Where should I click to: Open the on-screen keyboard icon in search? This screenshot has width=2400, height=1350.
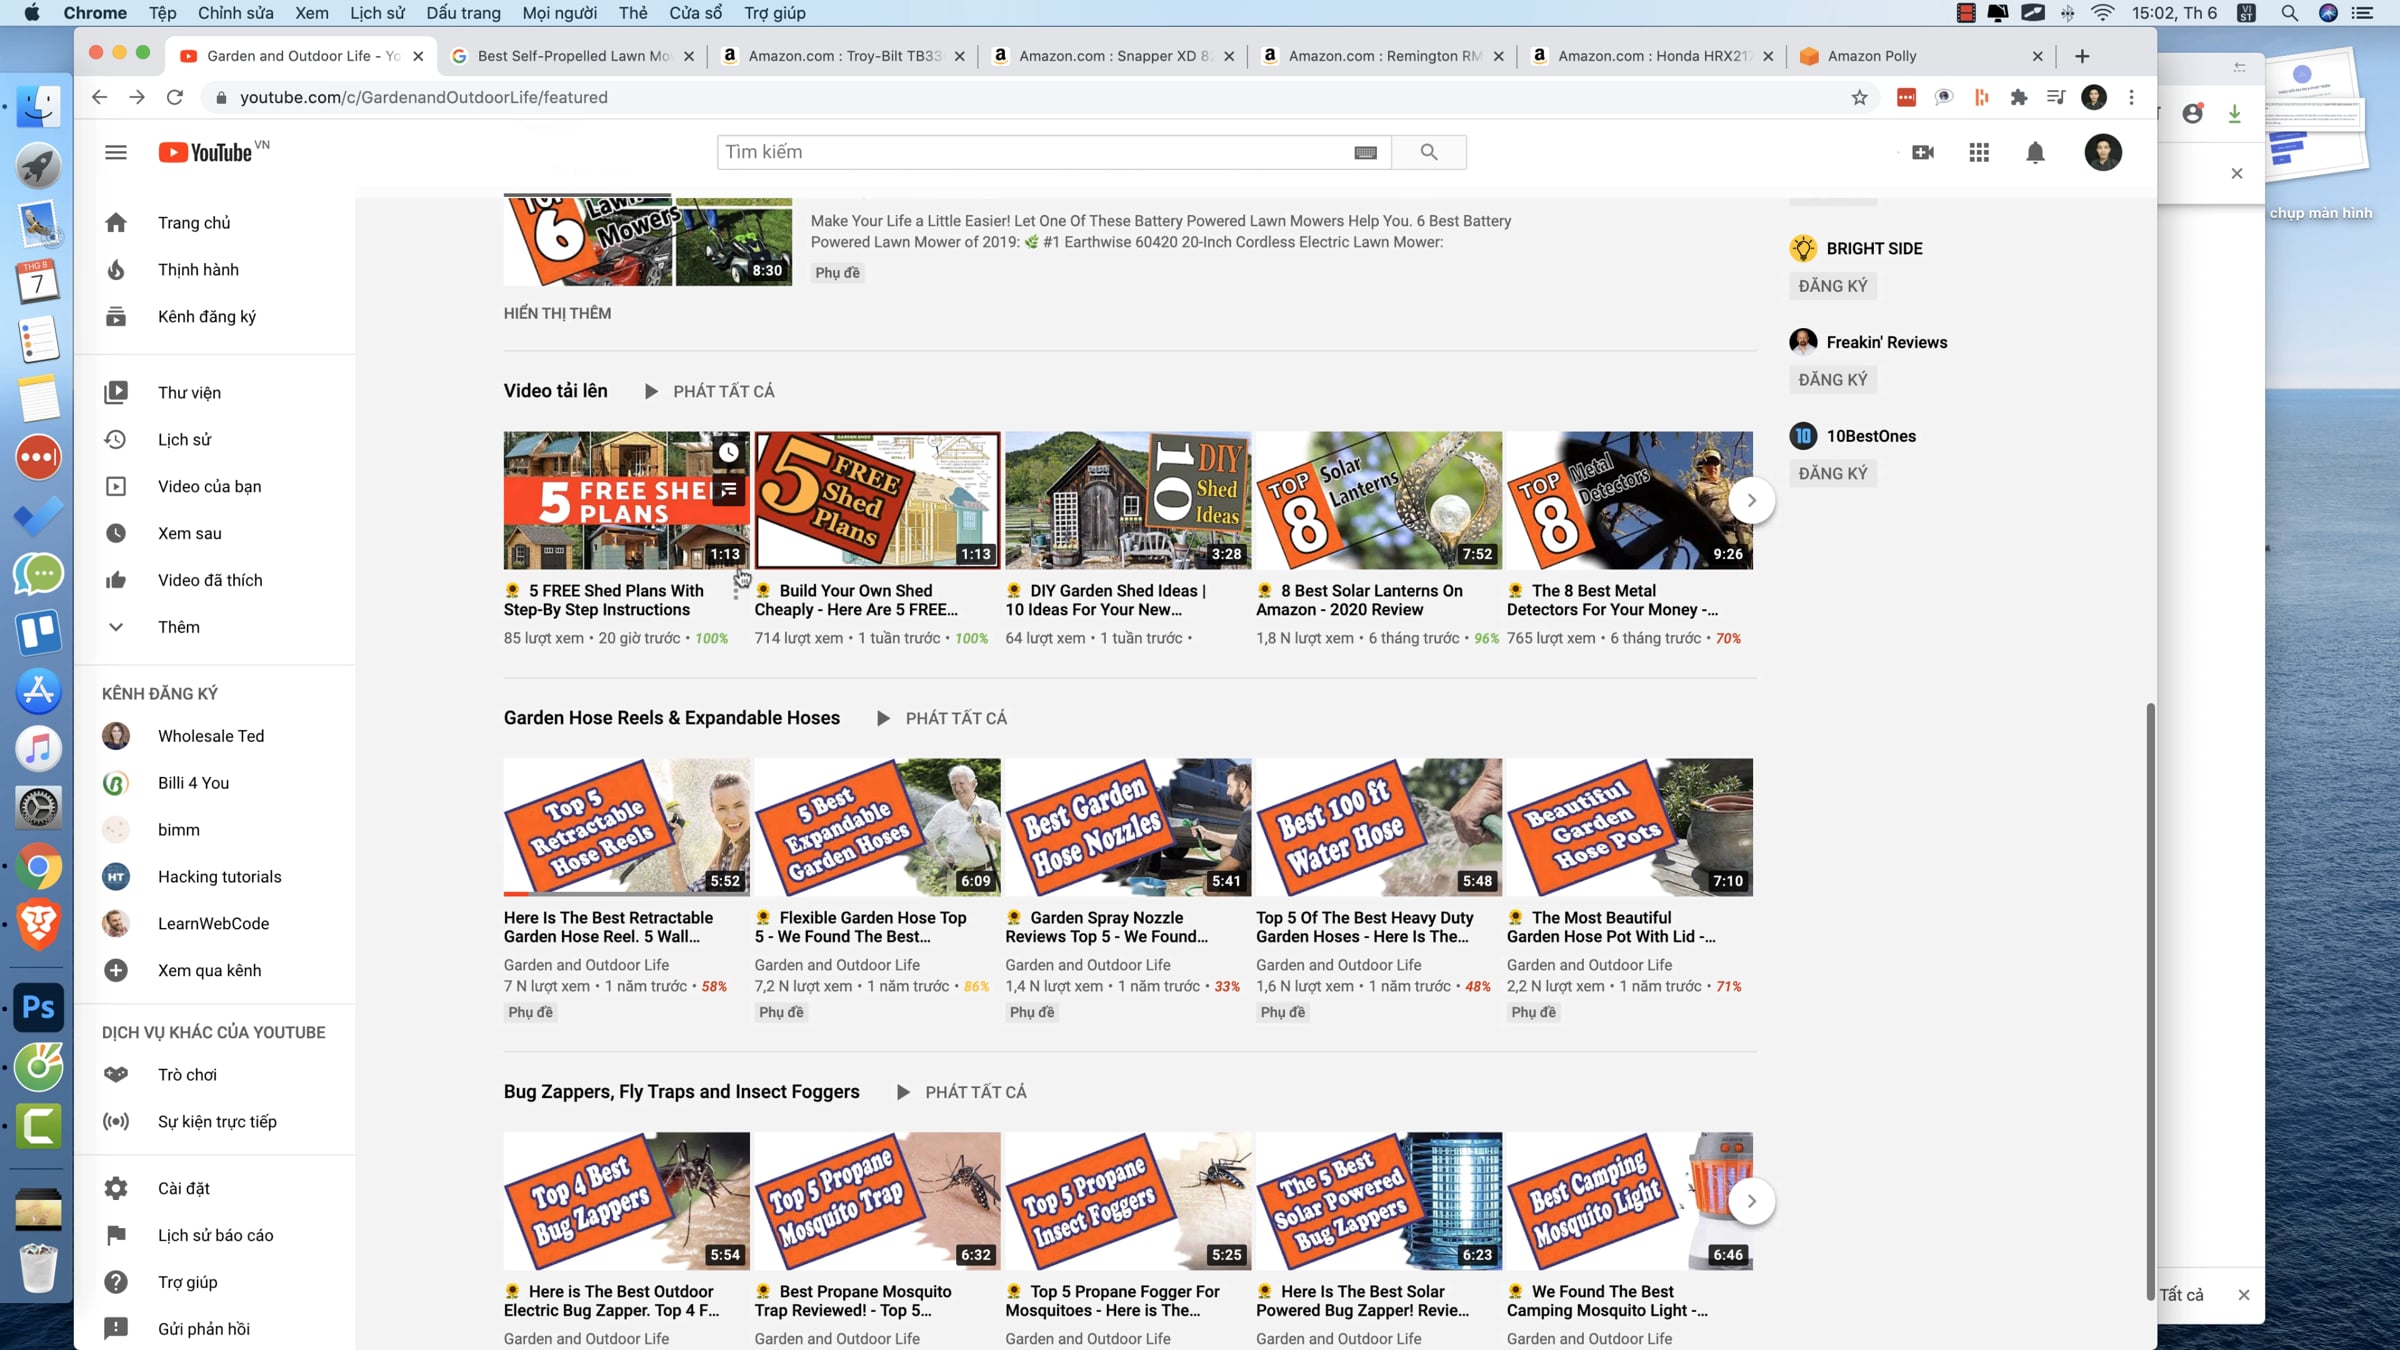1365,152
